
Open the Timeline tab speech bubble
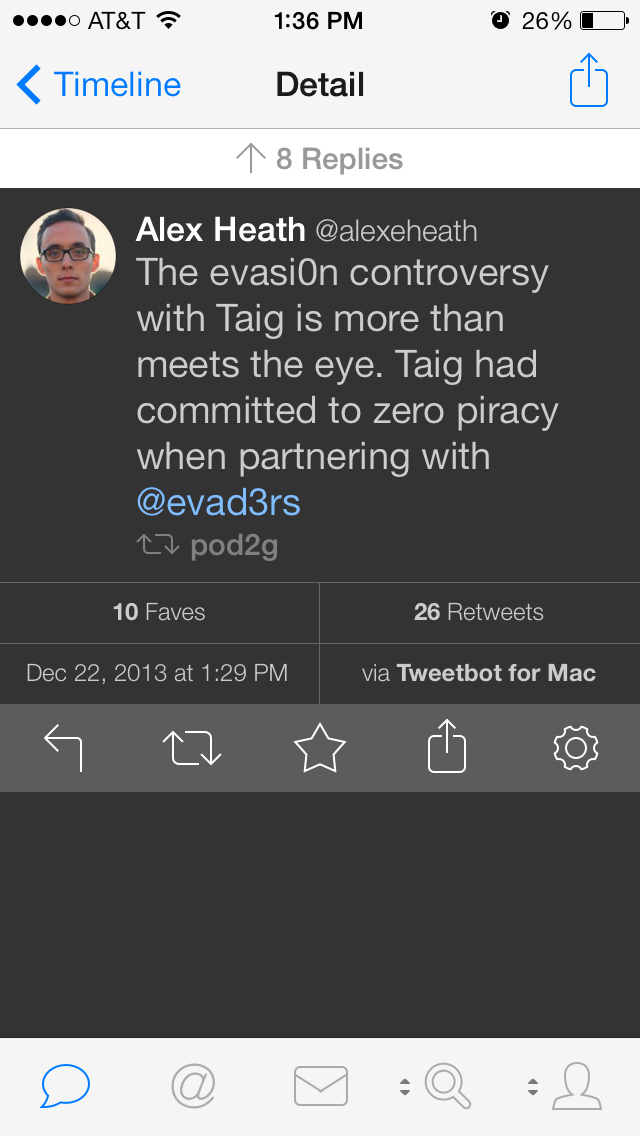coord(65,1085)
